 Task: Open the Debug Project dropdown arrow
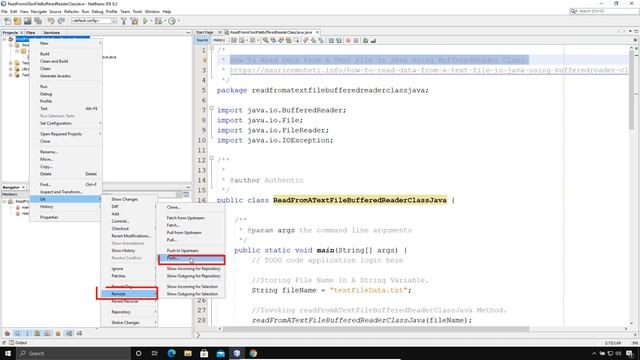tap(164, 21)
